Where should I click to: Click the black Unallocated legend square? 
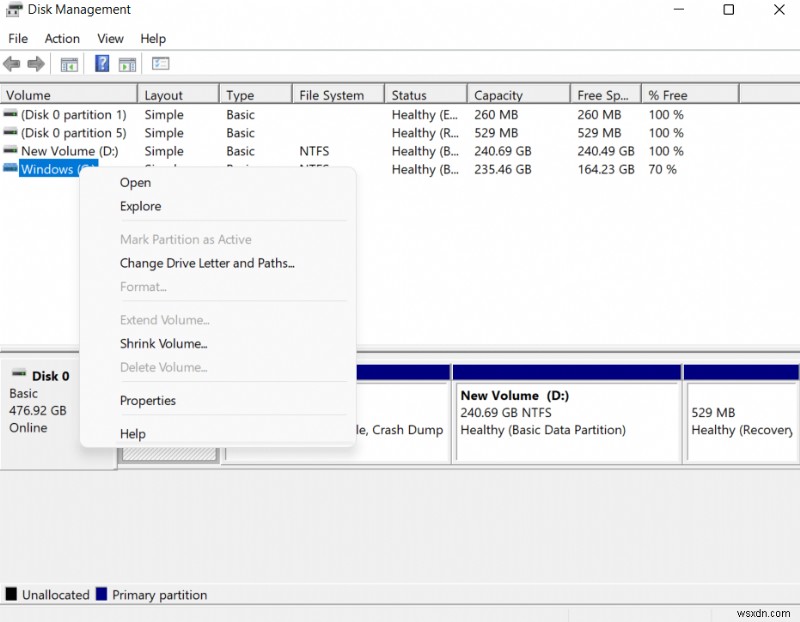click(x=8, y=594)
